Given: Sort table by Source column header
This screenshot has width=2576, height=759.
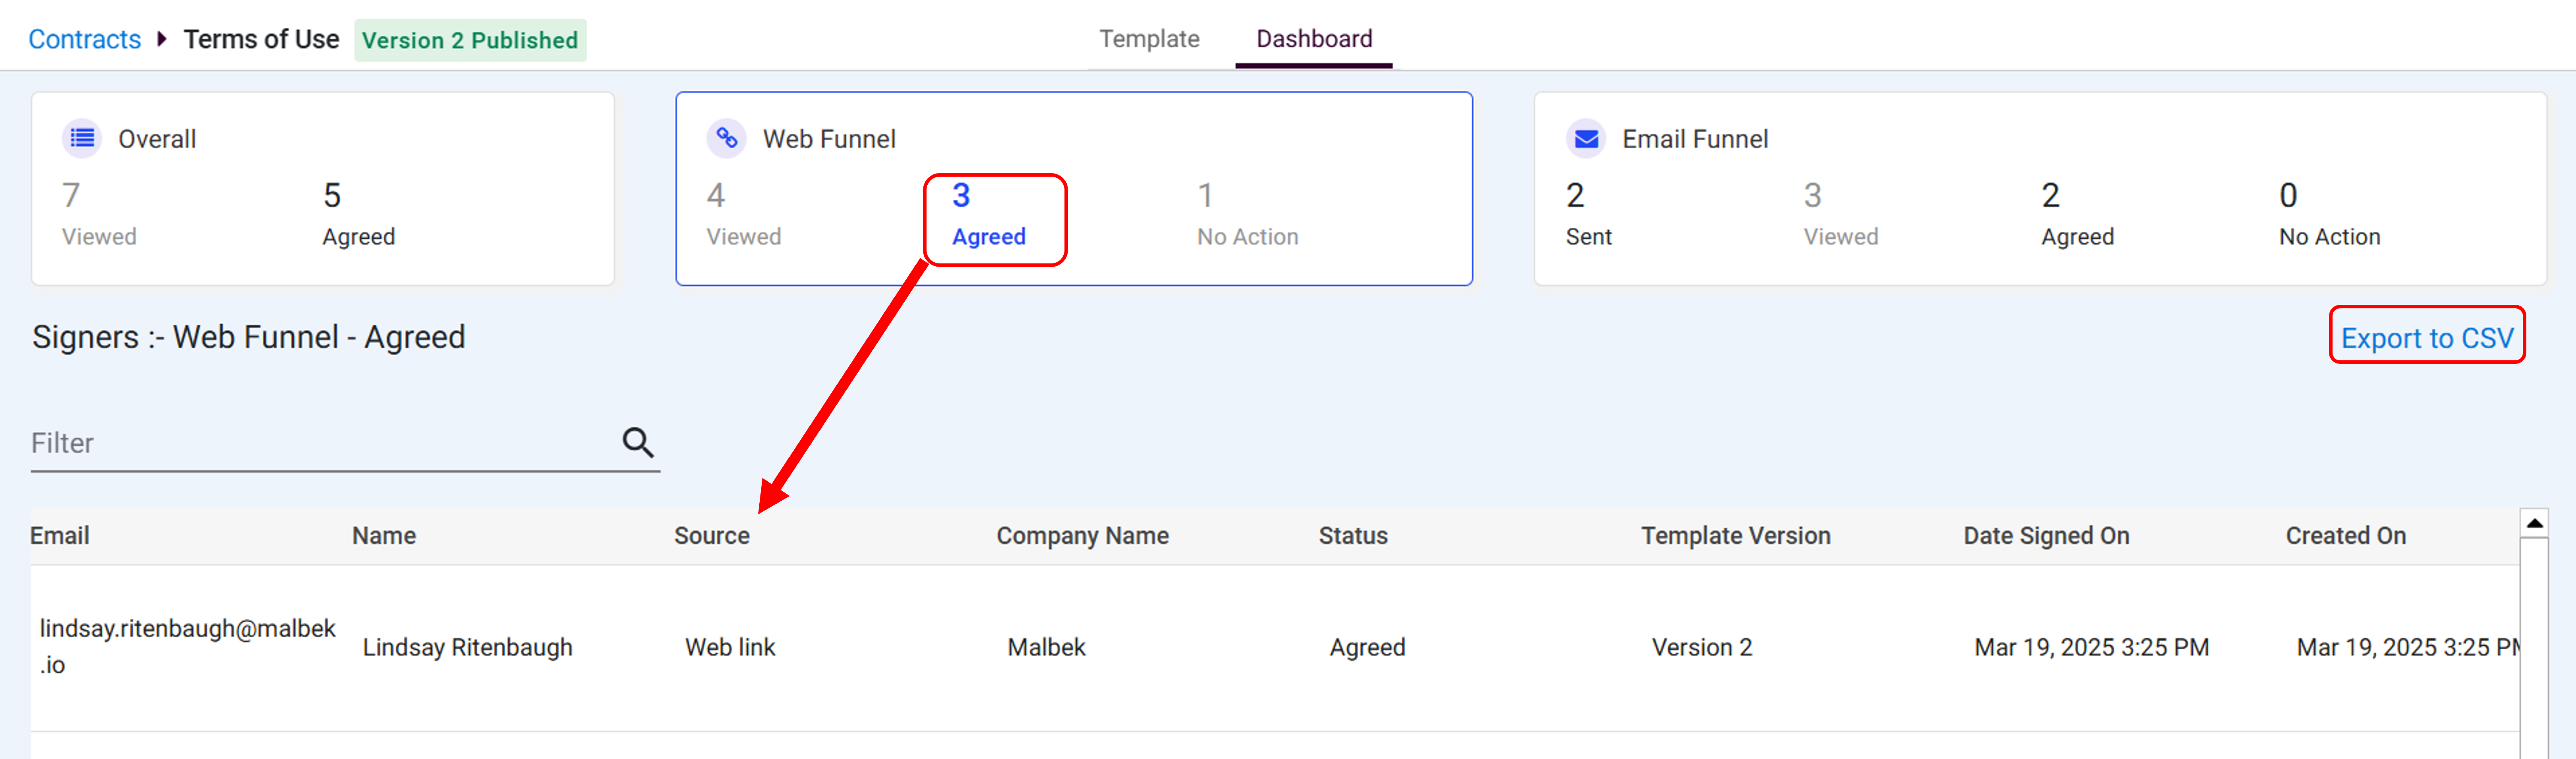Looking at the screenshot, I should [711, 536].
